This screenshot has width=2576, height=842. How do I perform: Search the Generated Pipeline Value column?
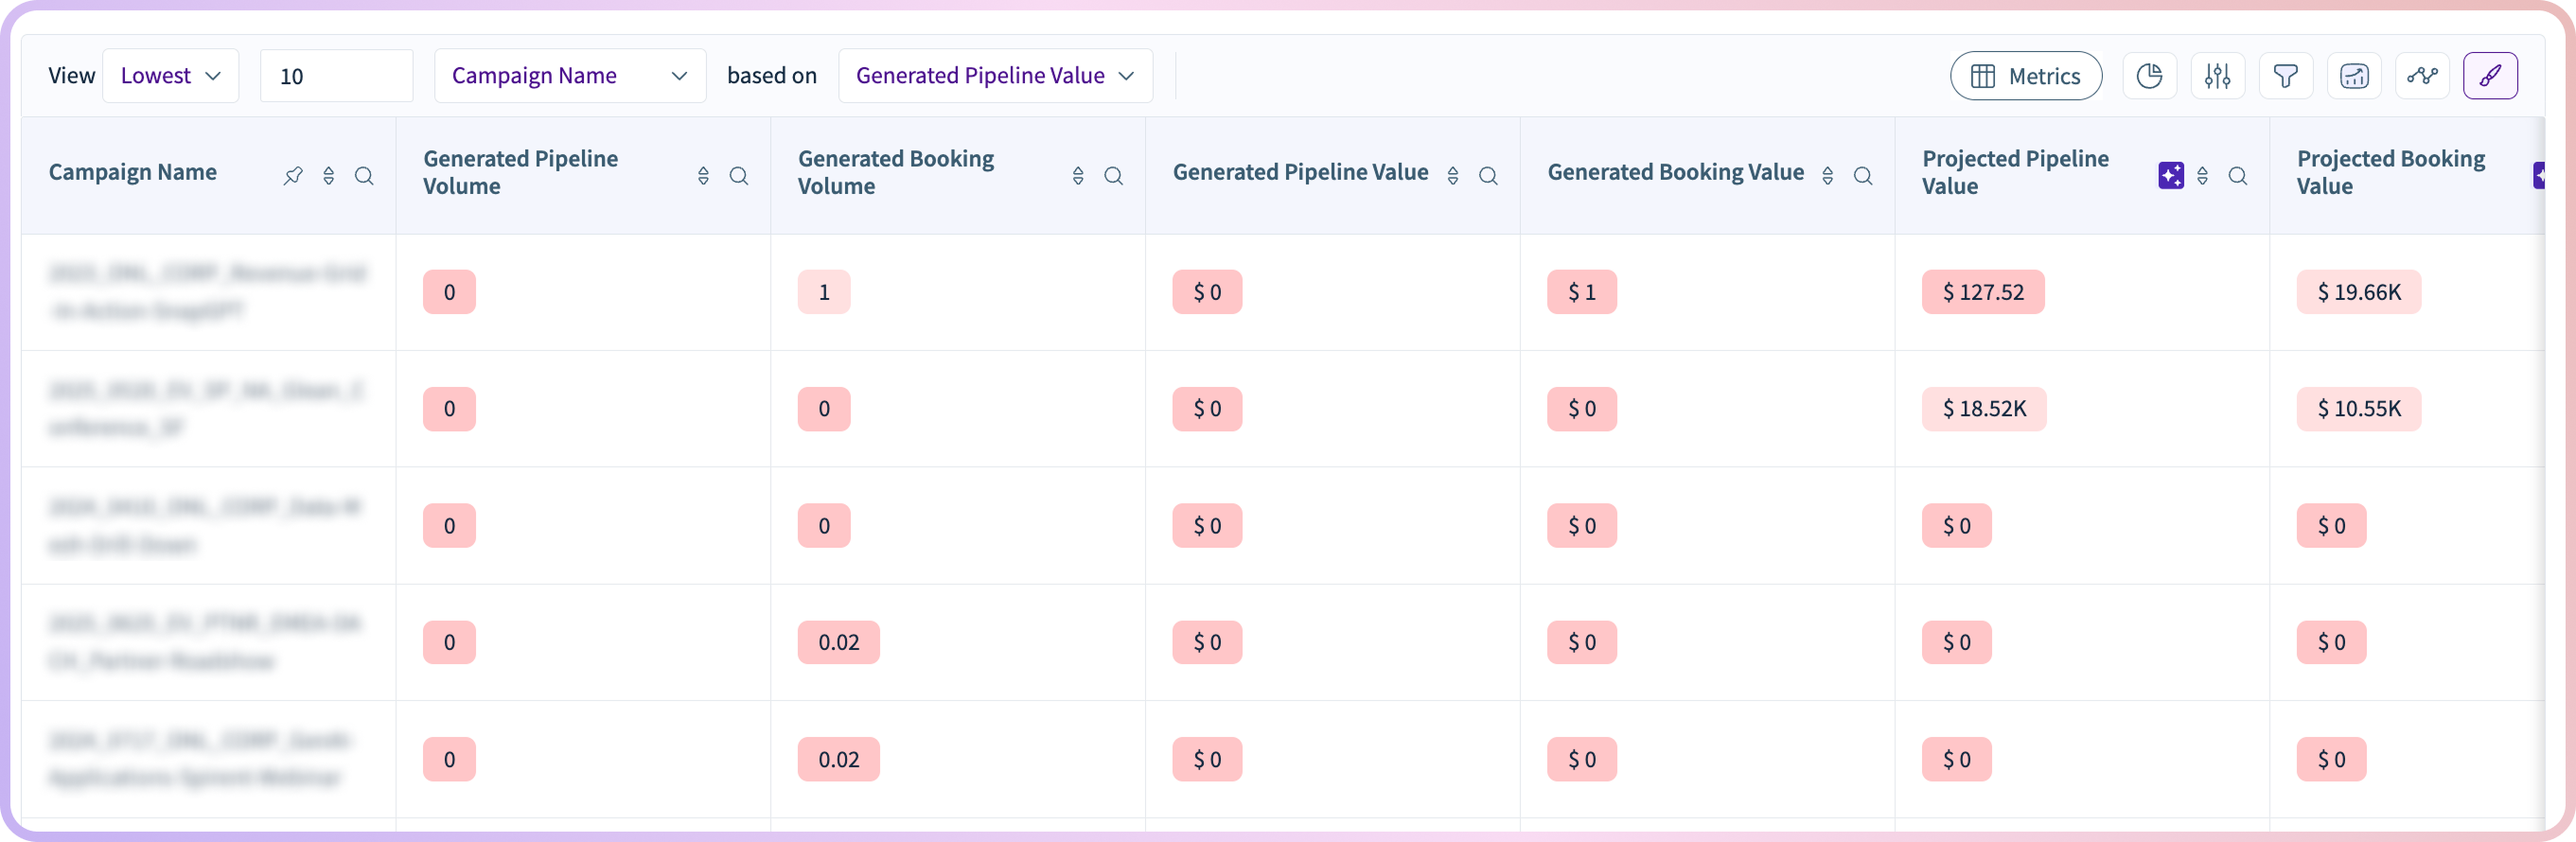pyautogui.click(x=1488, y=176)
